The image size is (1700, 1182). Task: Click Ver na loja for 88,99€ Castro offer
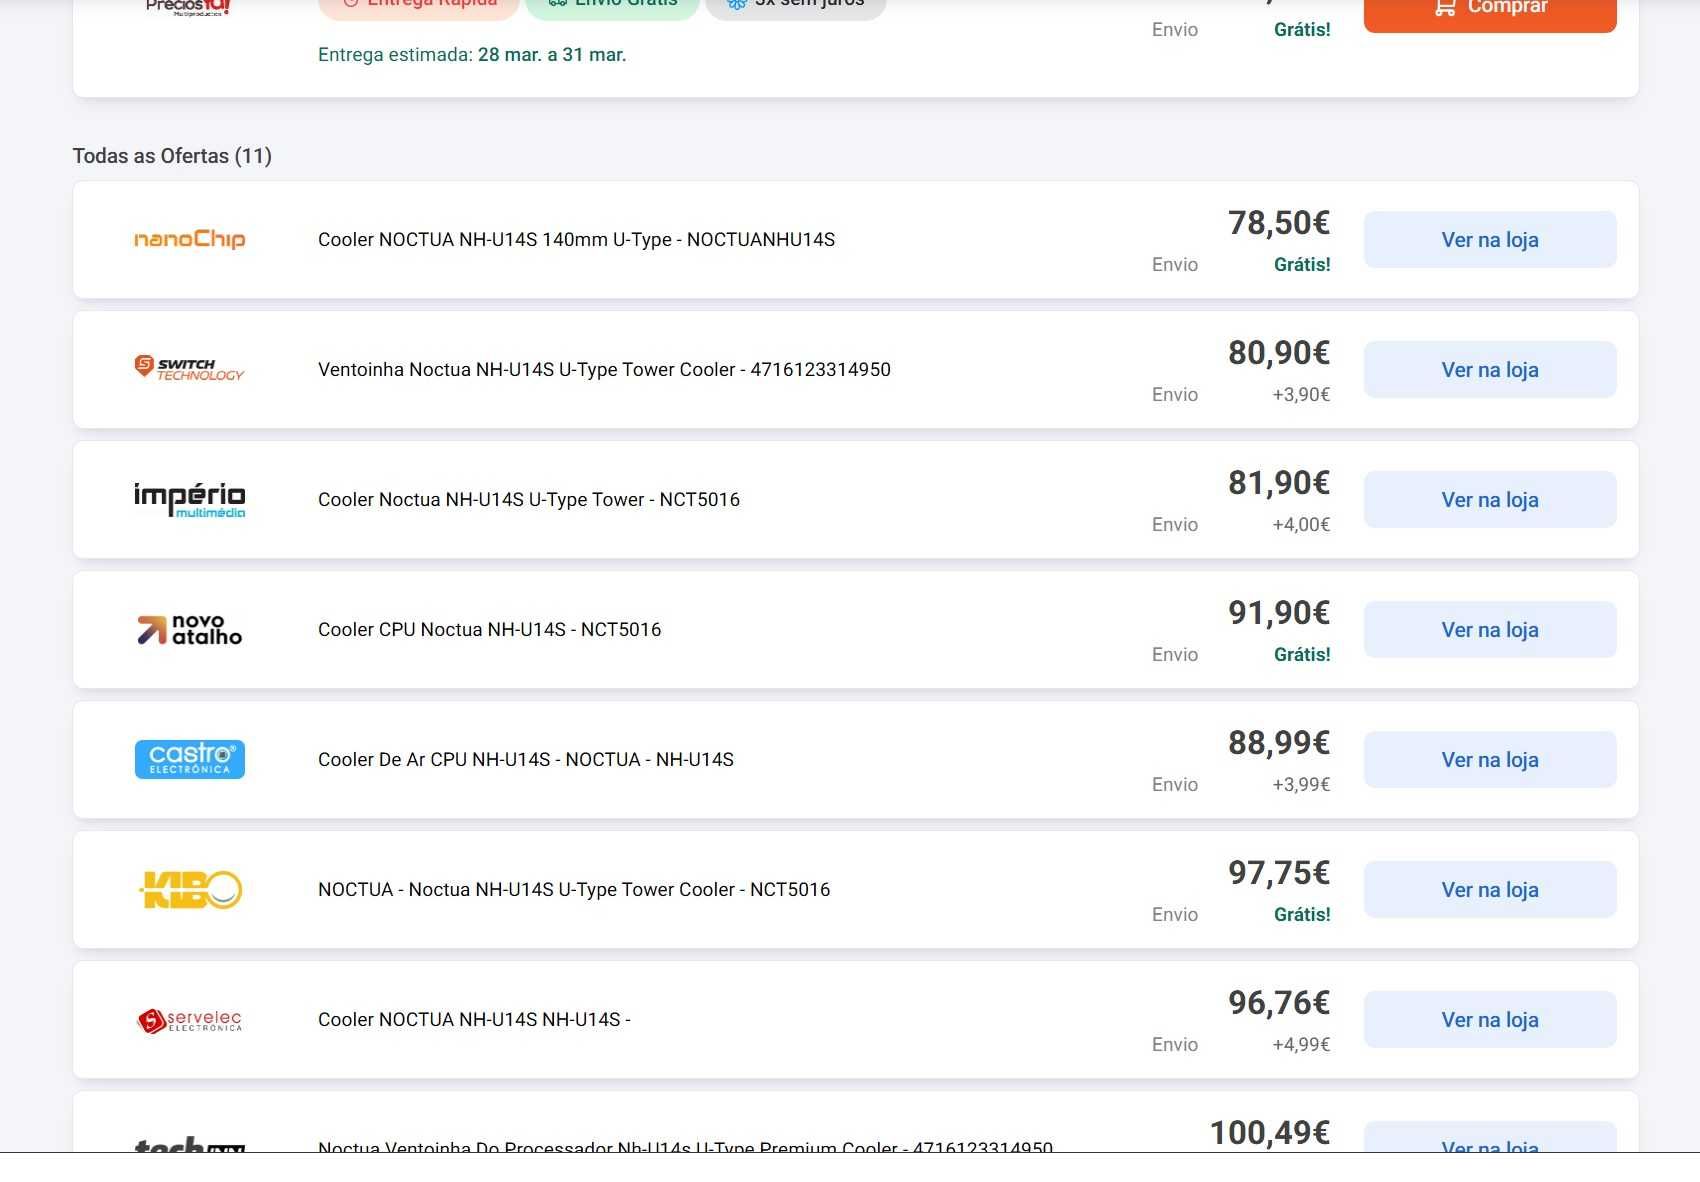1490,760
